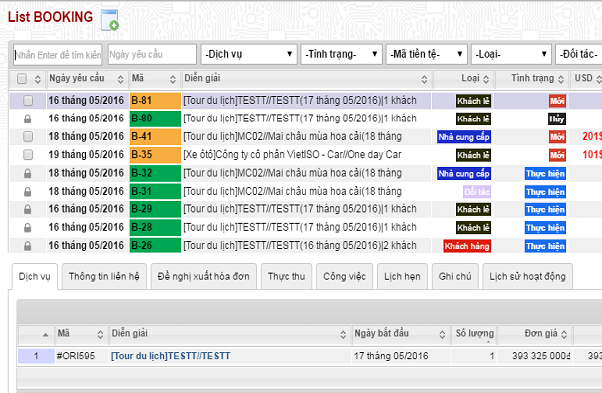Click the List BOOKING page title

[50, 17]
